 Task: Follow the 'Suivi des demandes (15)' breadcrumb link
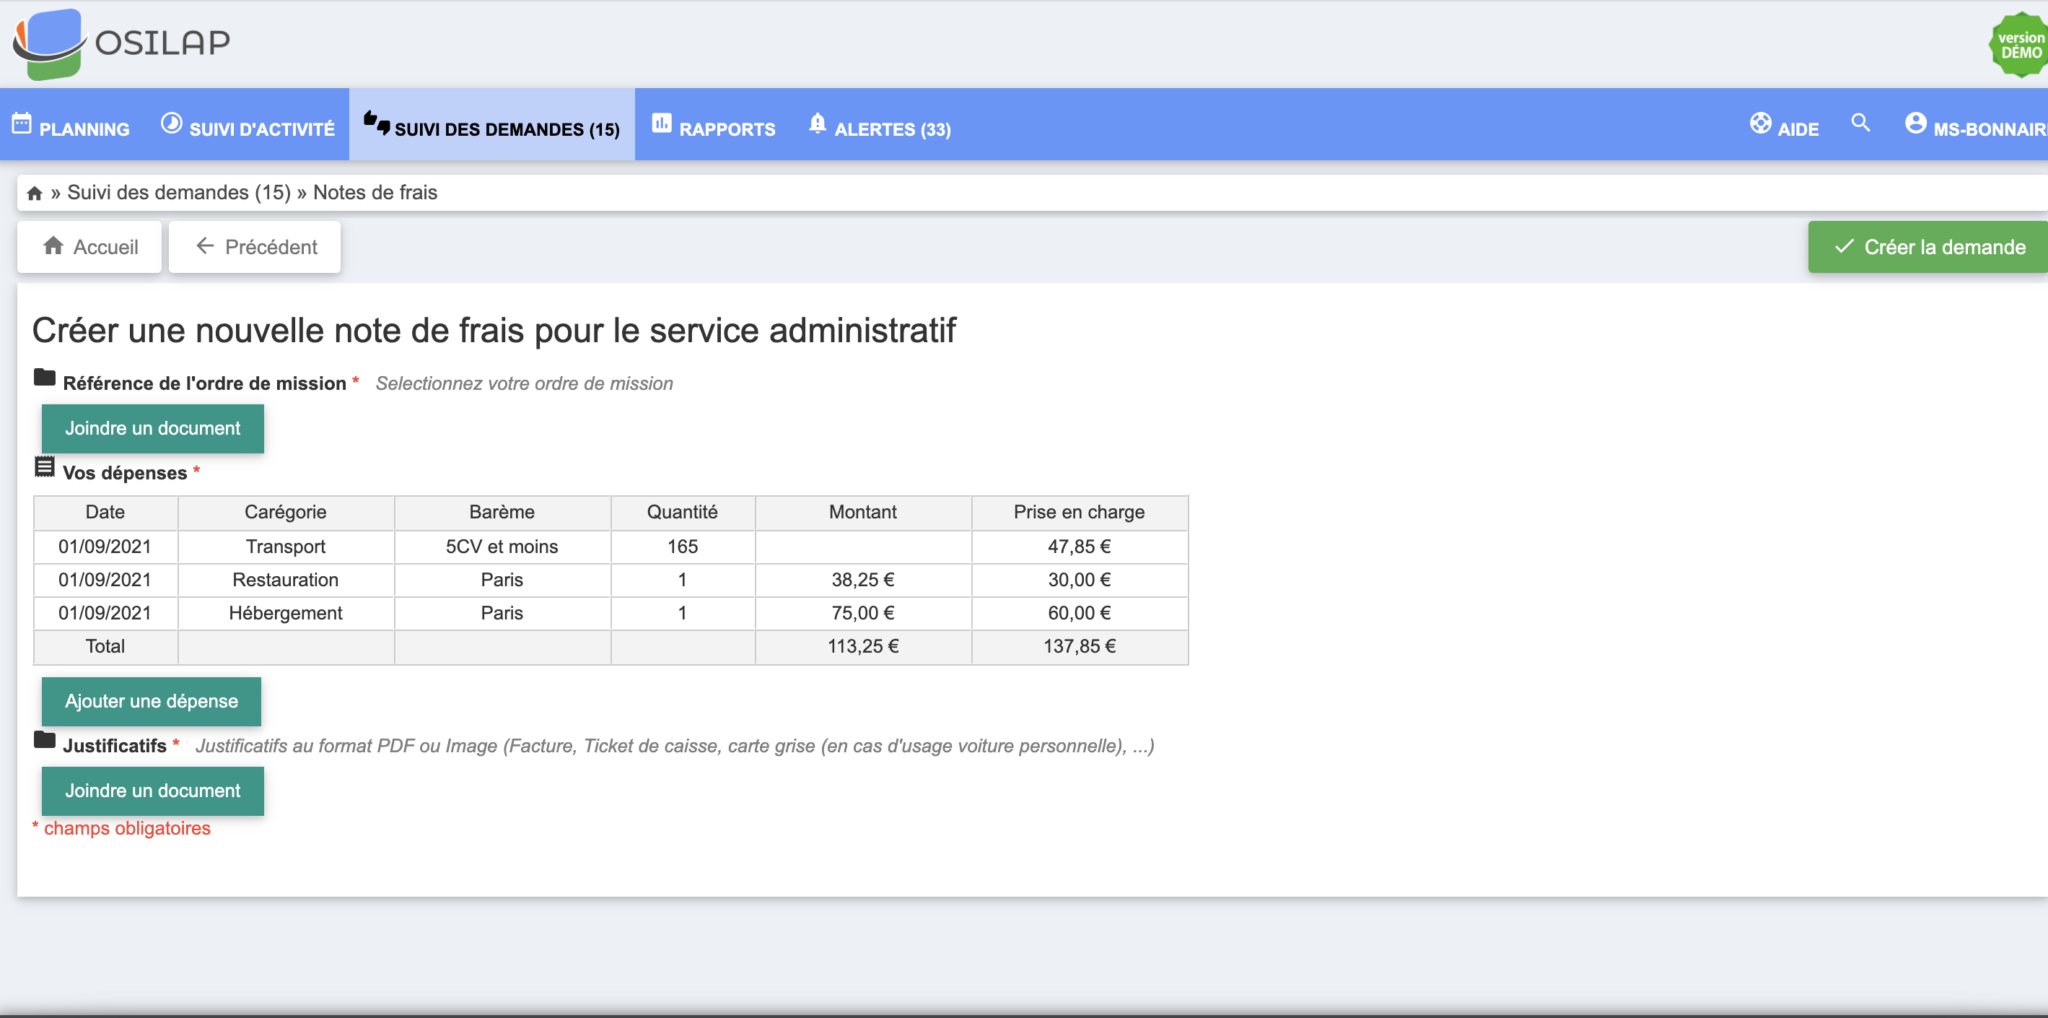pos(179,192)
